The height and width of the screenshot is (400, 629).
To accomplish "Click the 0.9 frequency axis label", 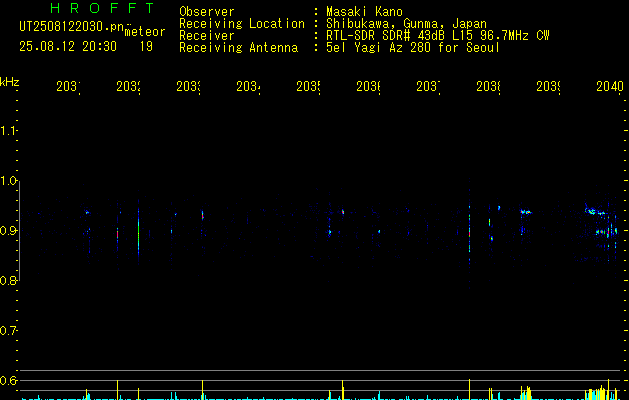I will tap(8, 231).
